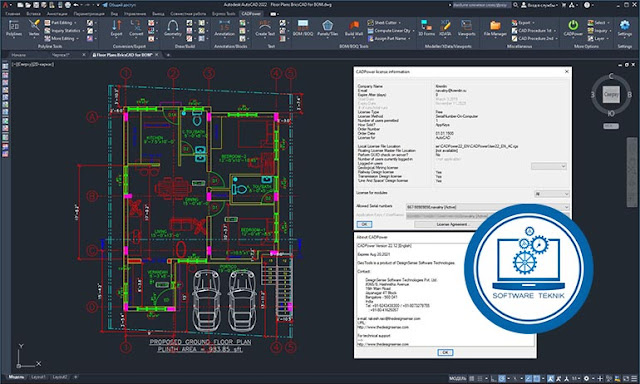Open the Autodesk App Store cart icon

pyautogui.click(x=564, y=5)
